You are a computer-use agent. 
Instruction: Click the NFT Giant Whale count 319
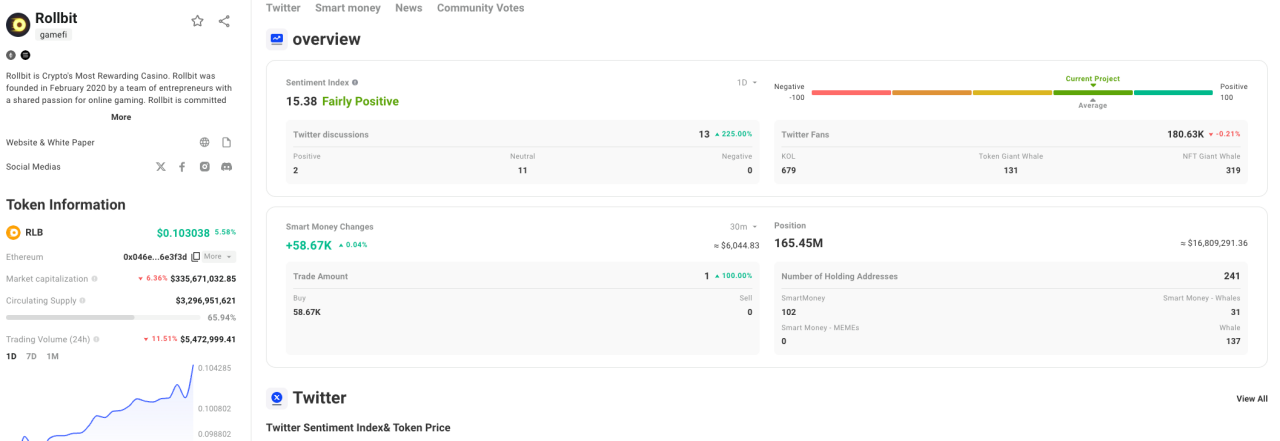1232,171
